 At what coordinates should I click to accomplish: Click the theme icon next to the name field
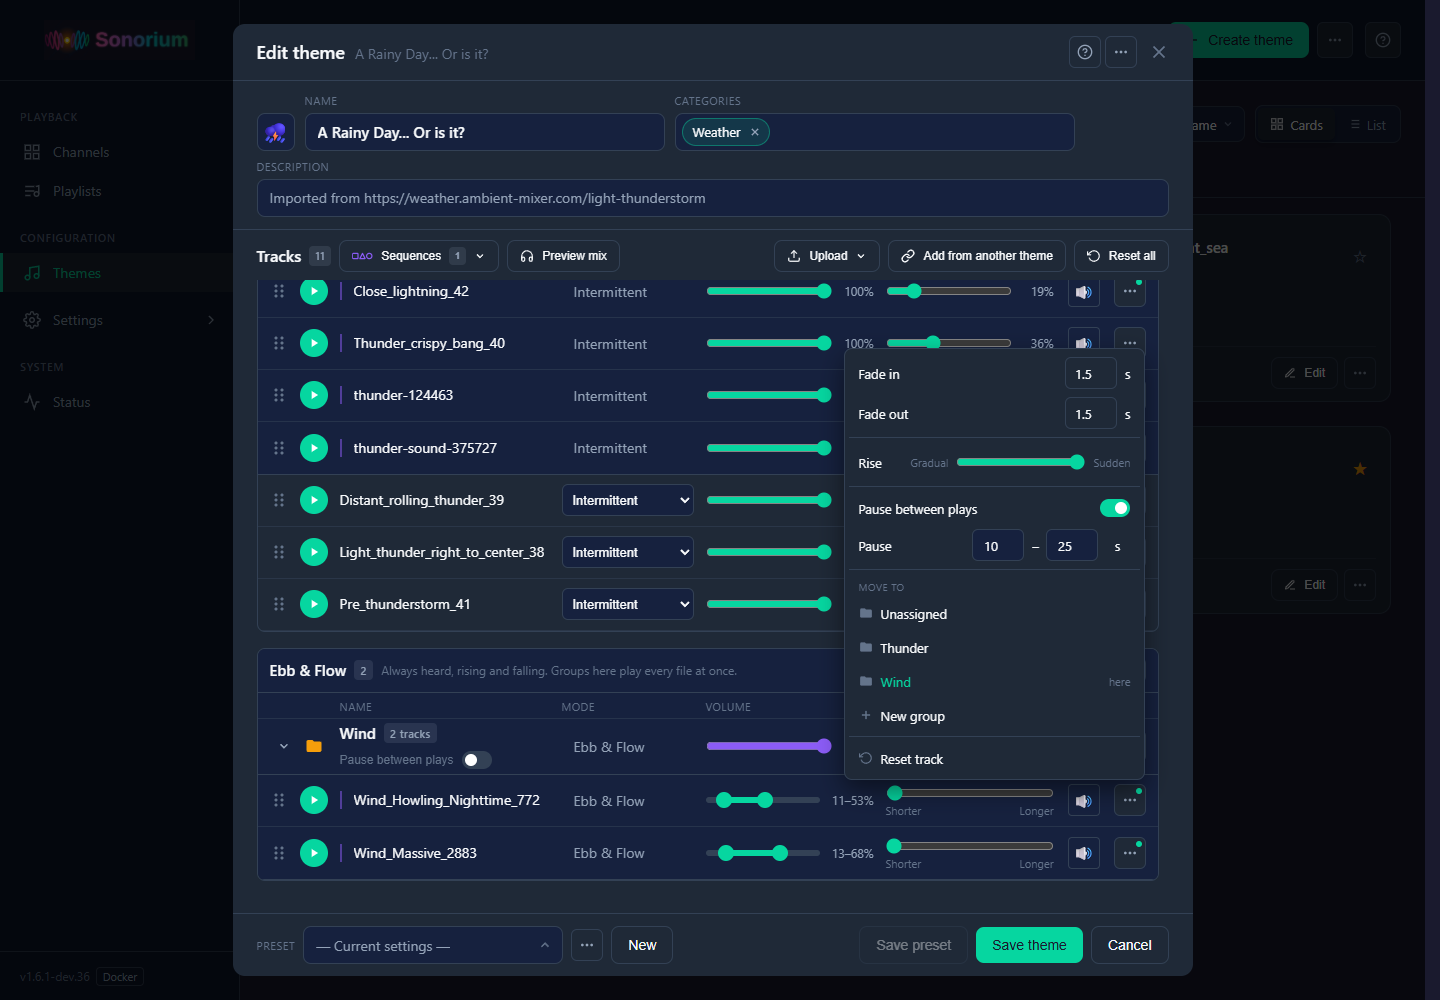tap(276, 132)
